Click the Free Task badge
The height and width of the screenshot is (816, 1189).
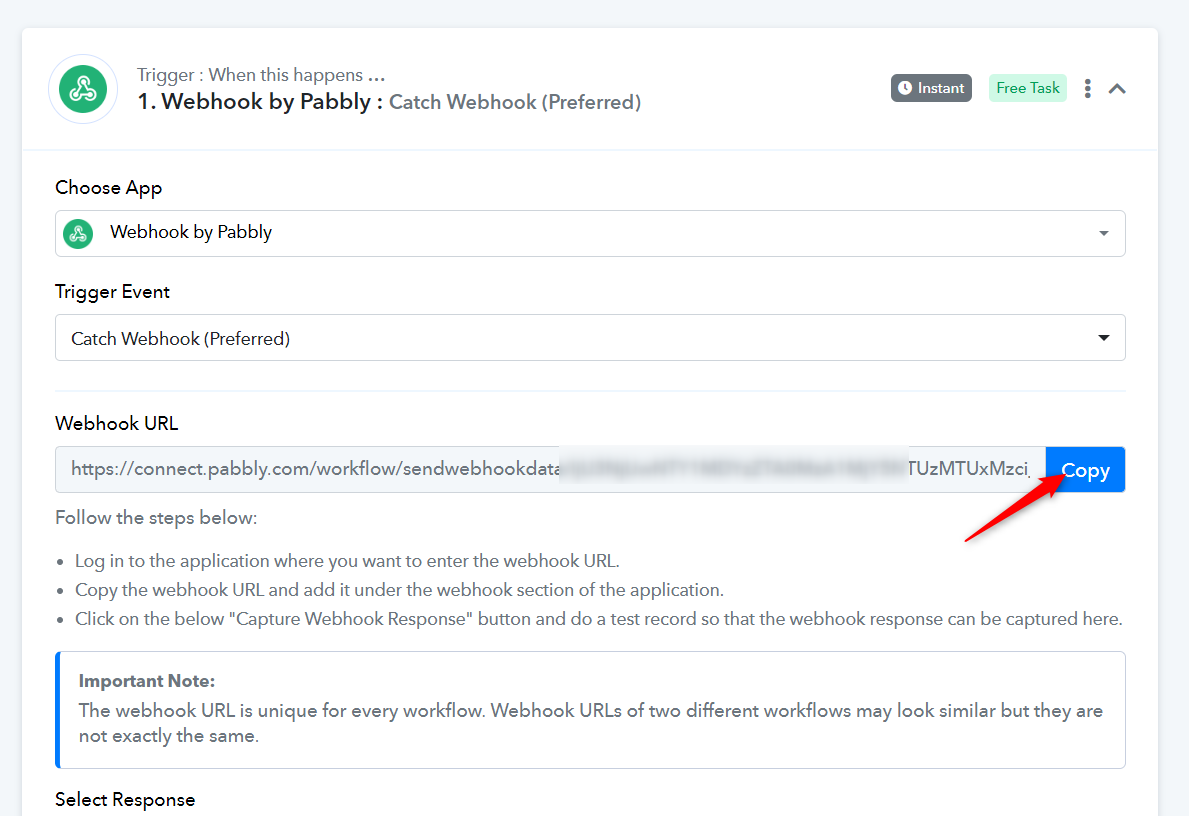(x=1027, y=88)
